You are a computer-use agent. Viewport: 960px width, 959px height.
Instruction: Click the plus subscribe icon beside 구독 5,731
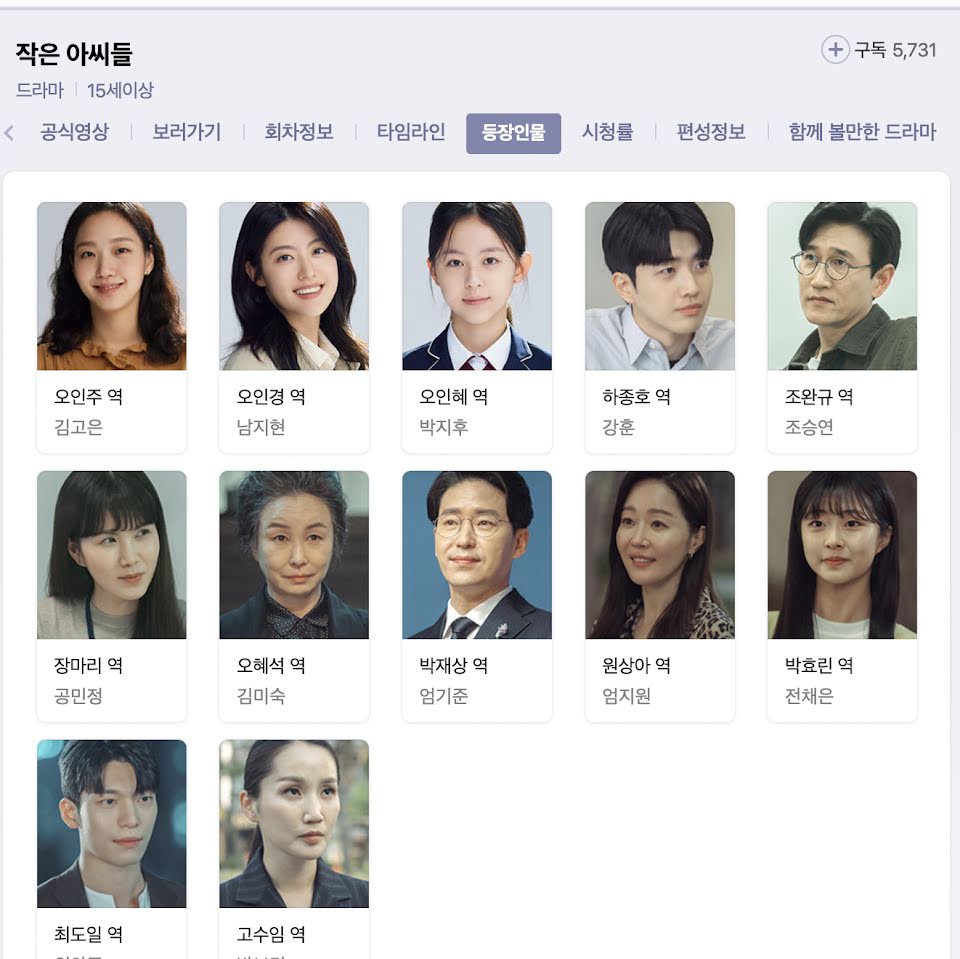[x=835, y=50]
